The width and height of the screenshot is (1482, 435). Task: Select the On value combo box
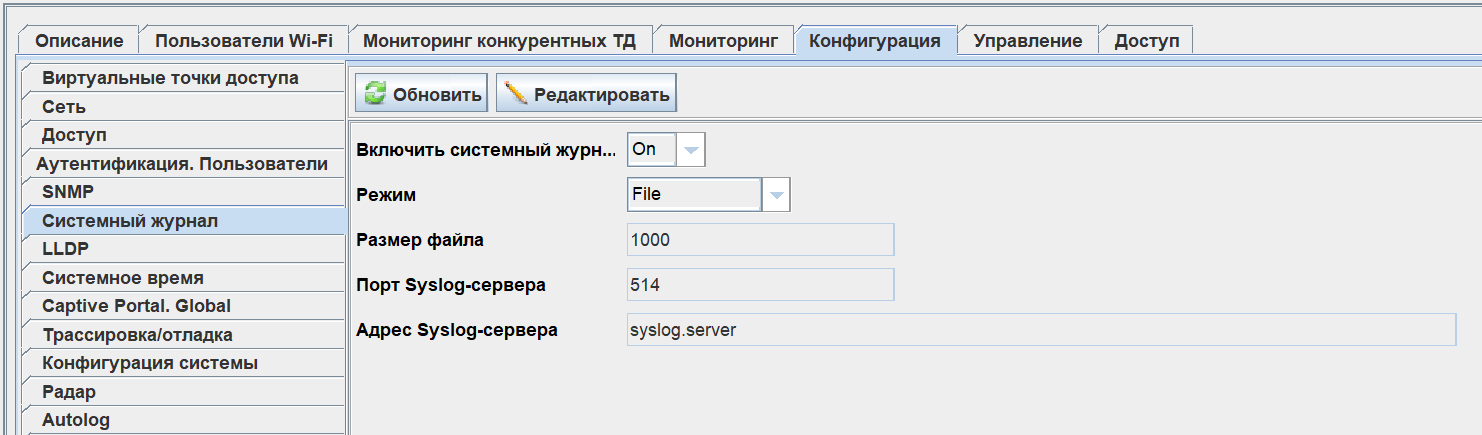click(x=652, y=150)
